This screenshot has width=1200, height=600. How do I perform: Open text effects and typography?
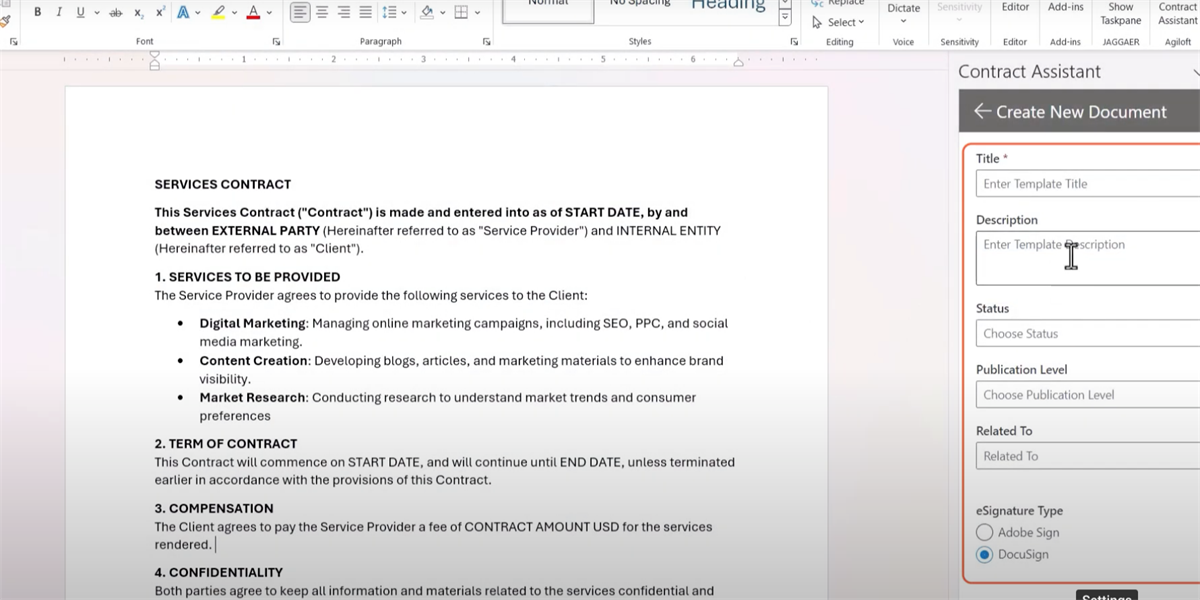pyautogui.click(x=184, y=12)
